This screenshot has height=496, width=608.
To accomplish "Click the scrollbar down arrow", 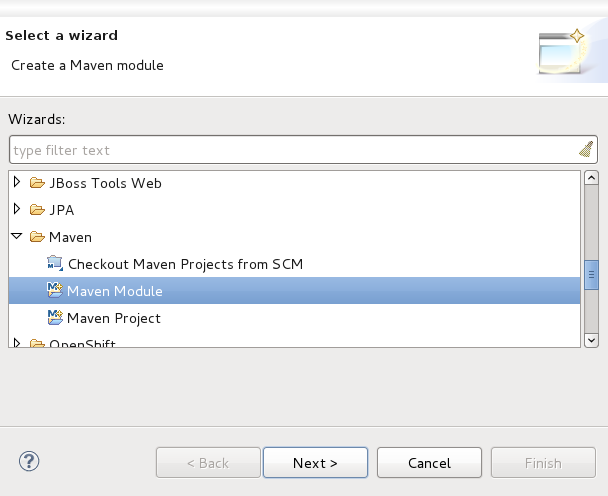I will 590,340.
